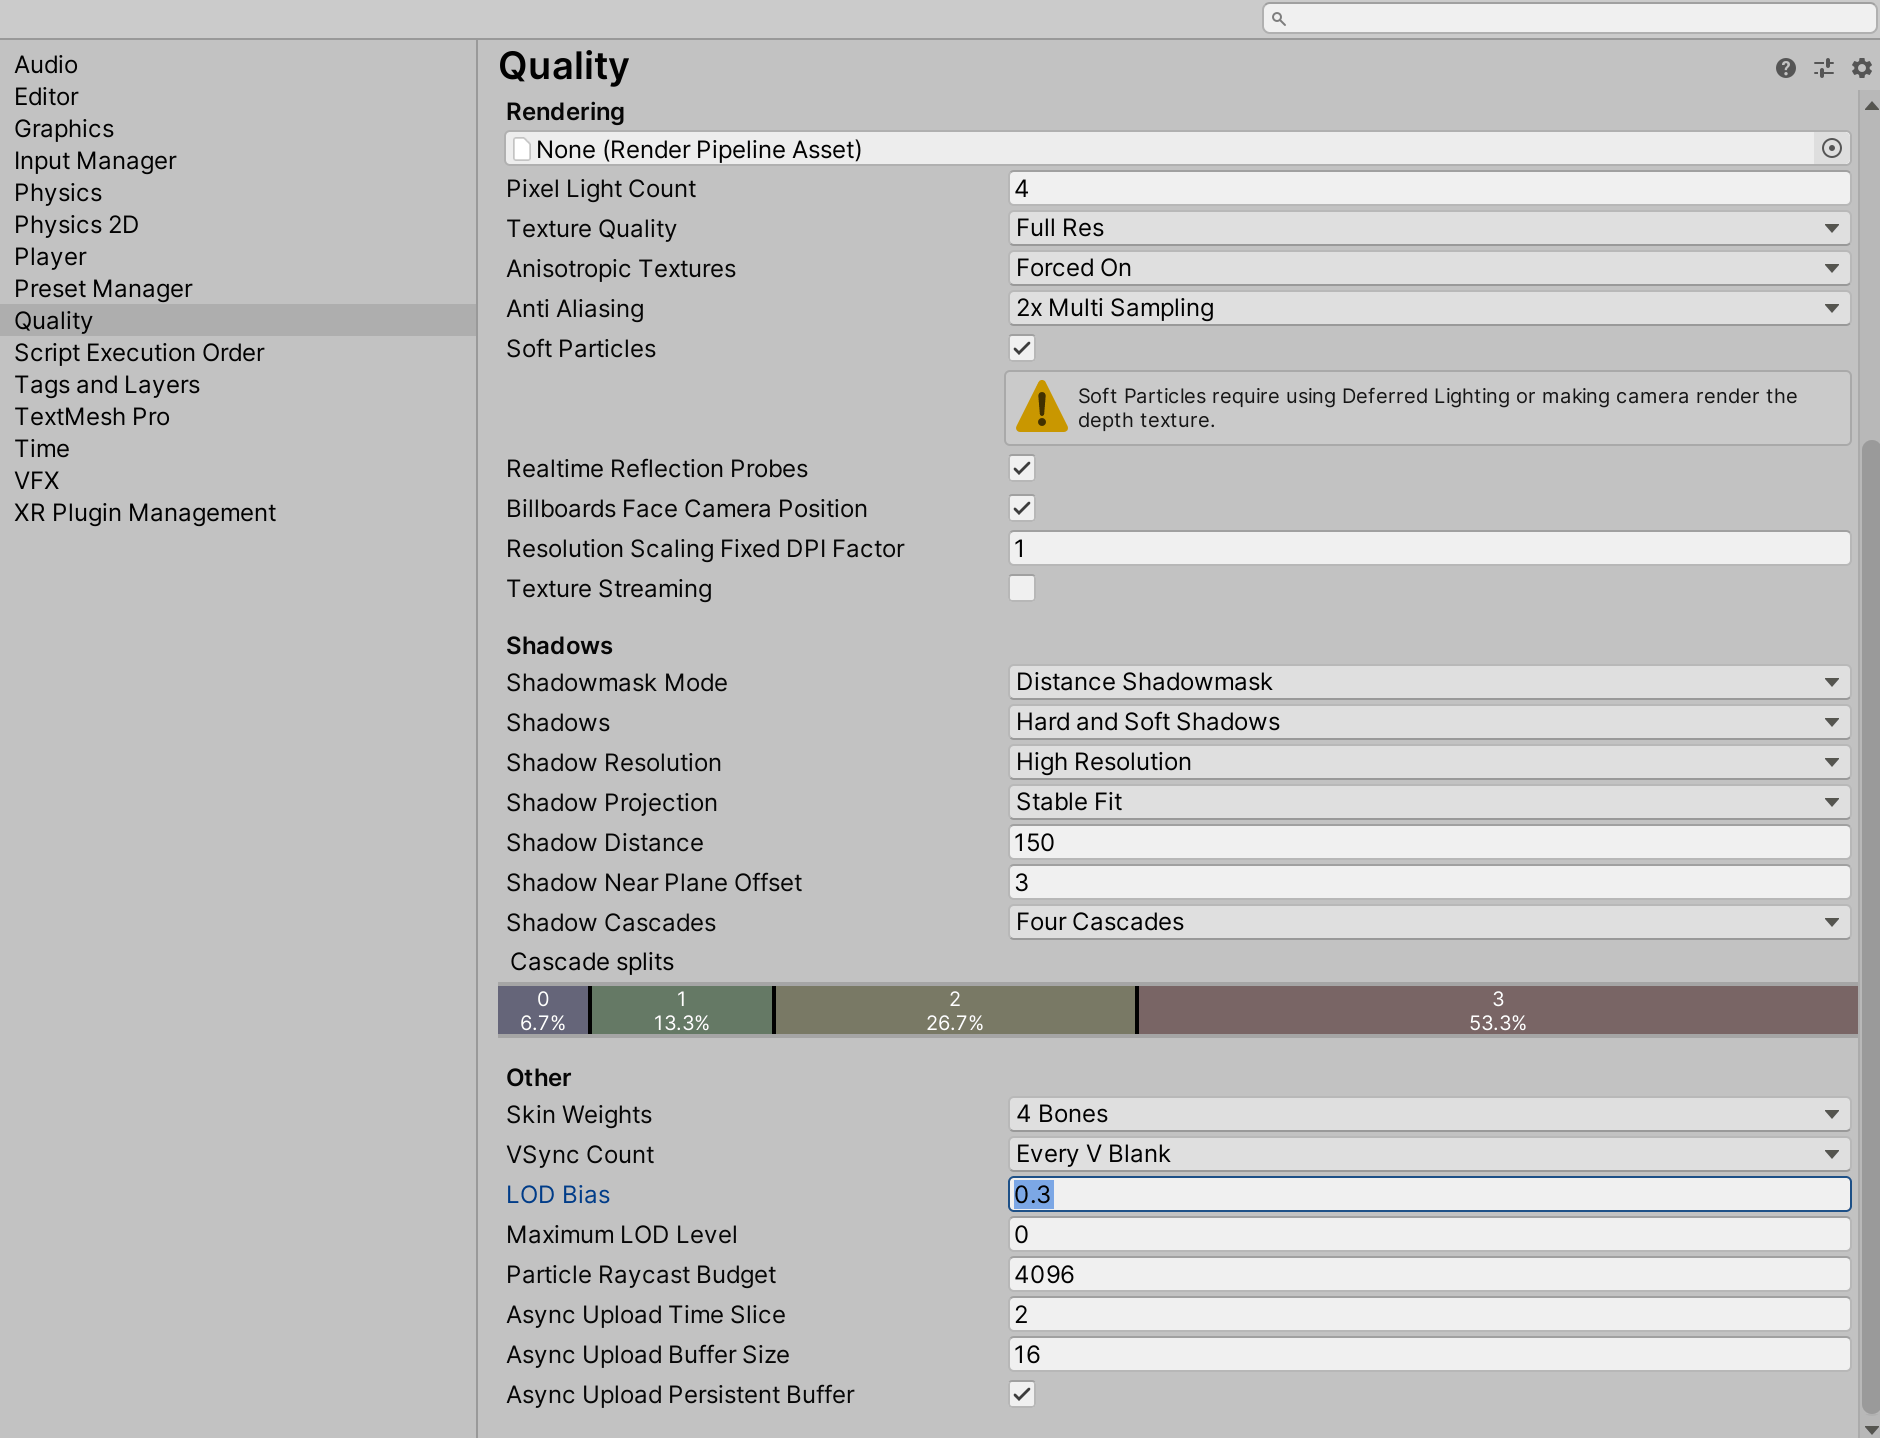Click the Soft Particles warning triangle
1880x1438 pixels.
coord(1041,408)
